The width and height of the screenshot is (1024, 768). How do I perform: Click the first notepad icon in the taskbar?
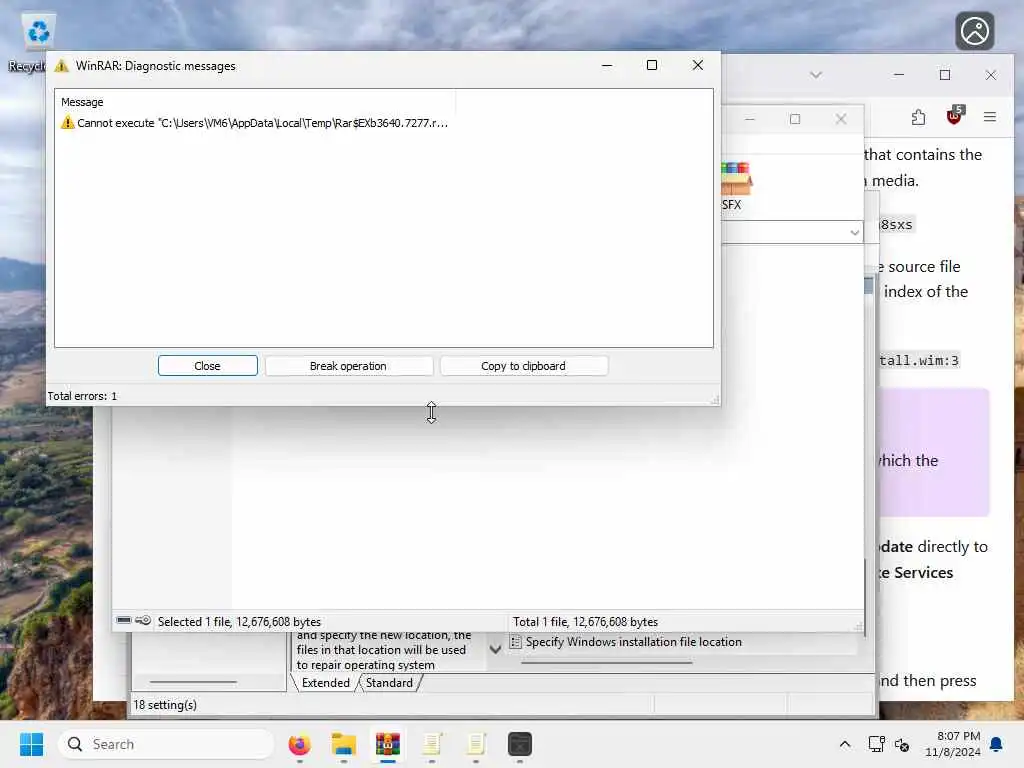tap(432, 744)
